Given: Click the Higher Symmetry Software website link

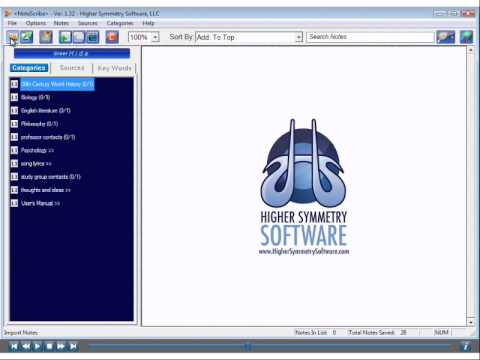Looking at the screenshot, I should 304,251.
